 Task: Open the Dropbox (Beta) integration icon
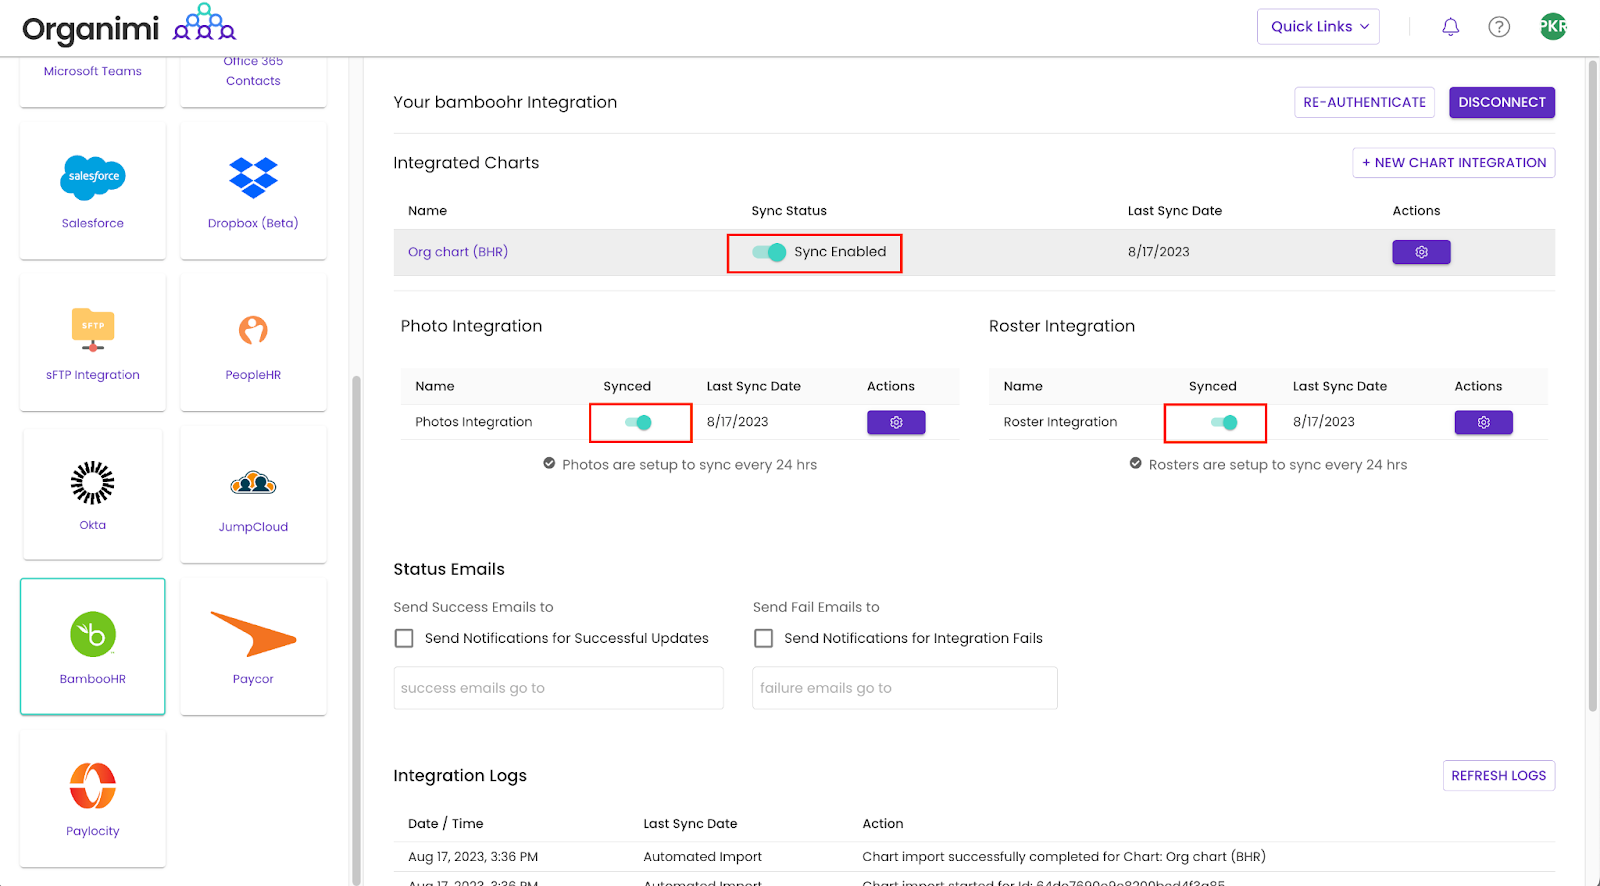pyautogui.click(x=253, y=178)
